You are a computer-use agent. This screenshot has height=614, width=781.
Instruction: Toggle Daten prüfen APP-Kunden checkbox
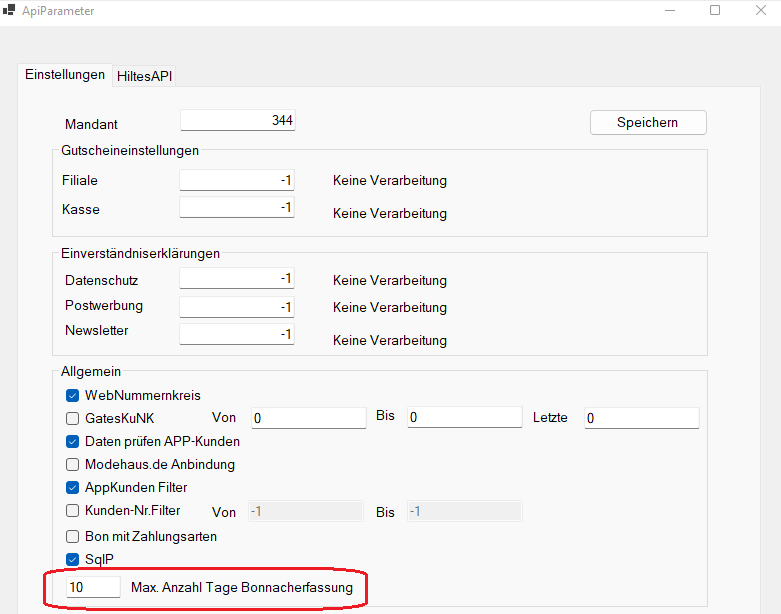[x=73, y=442]
